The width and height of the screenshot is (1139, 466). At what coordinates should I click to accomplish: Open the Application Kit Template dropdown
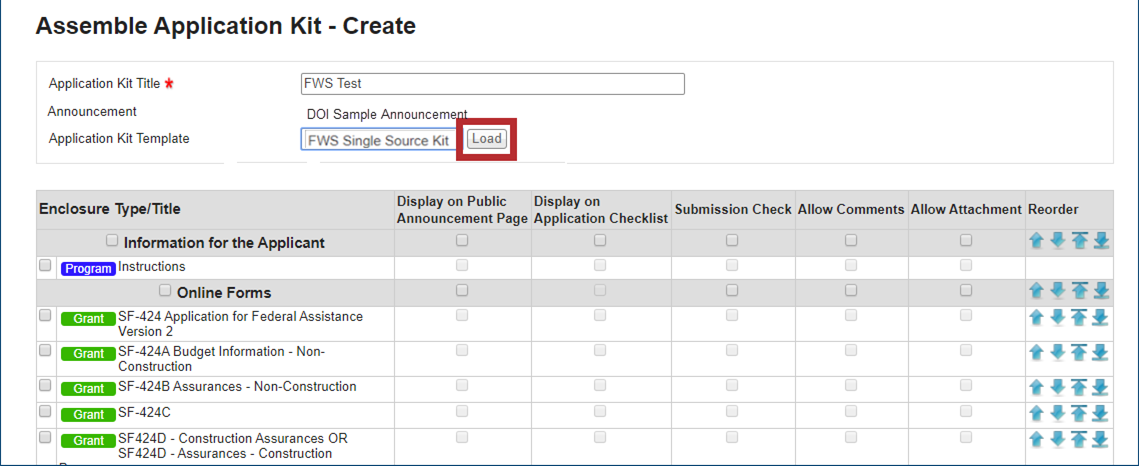pyautogui.click(x=378, y=140)
